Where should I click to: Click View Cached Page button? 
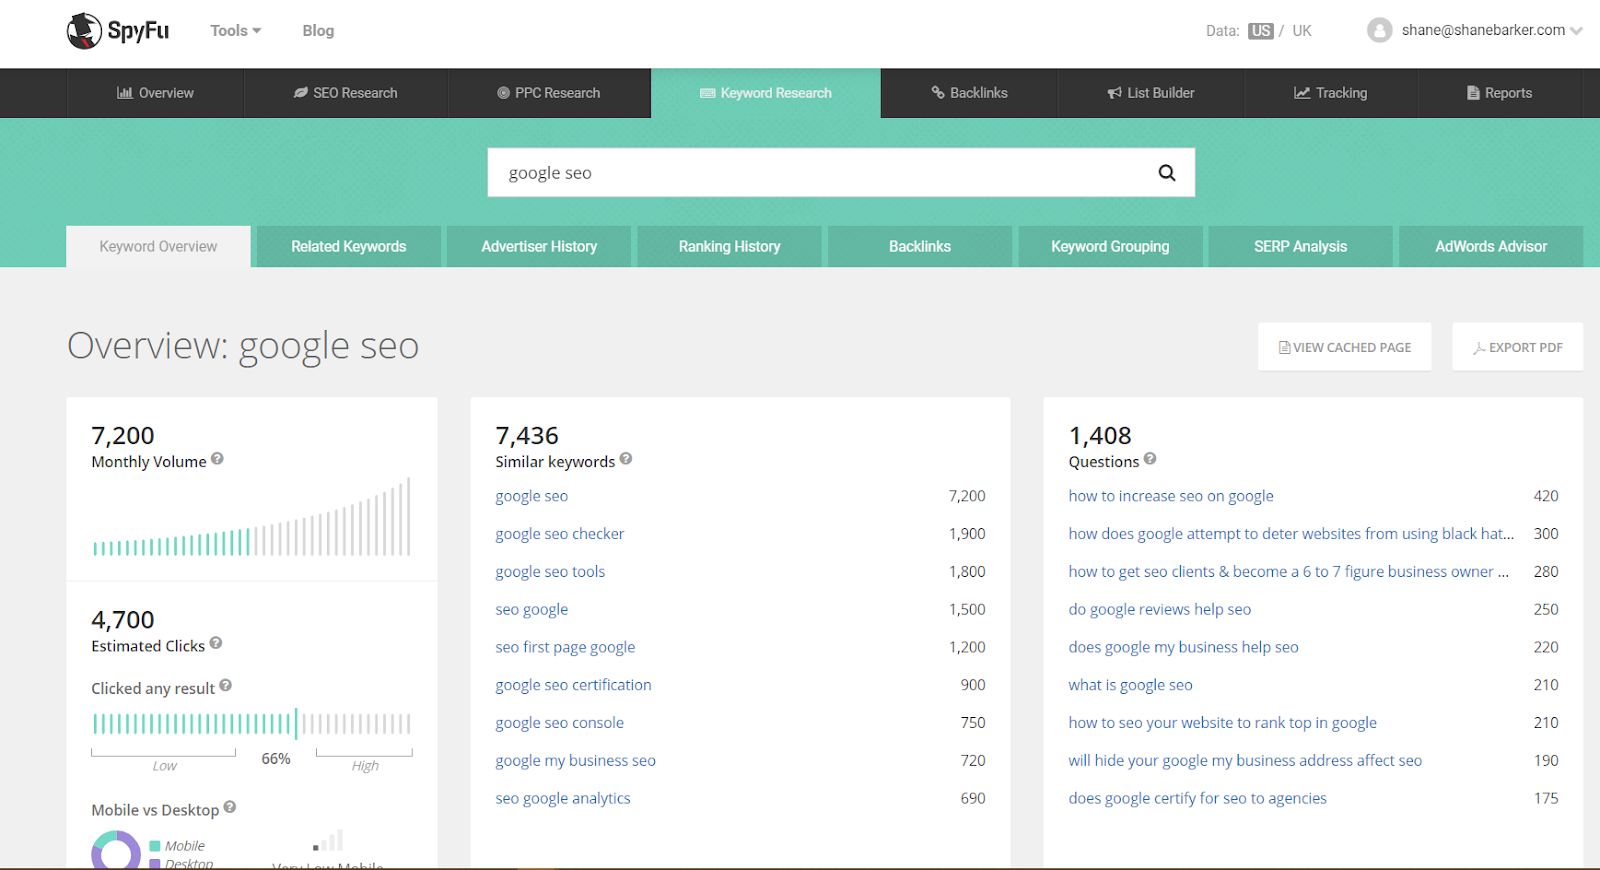[x=1345, y=347]
